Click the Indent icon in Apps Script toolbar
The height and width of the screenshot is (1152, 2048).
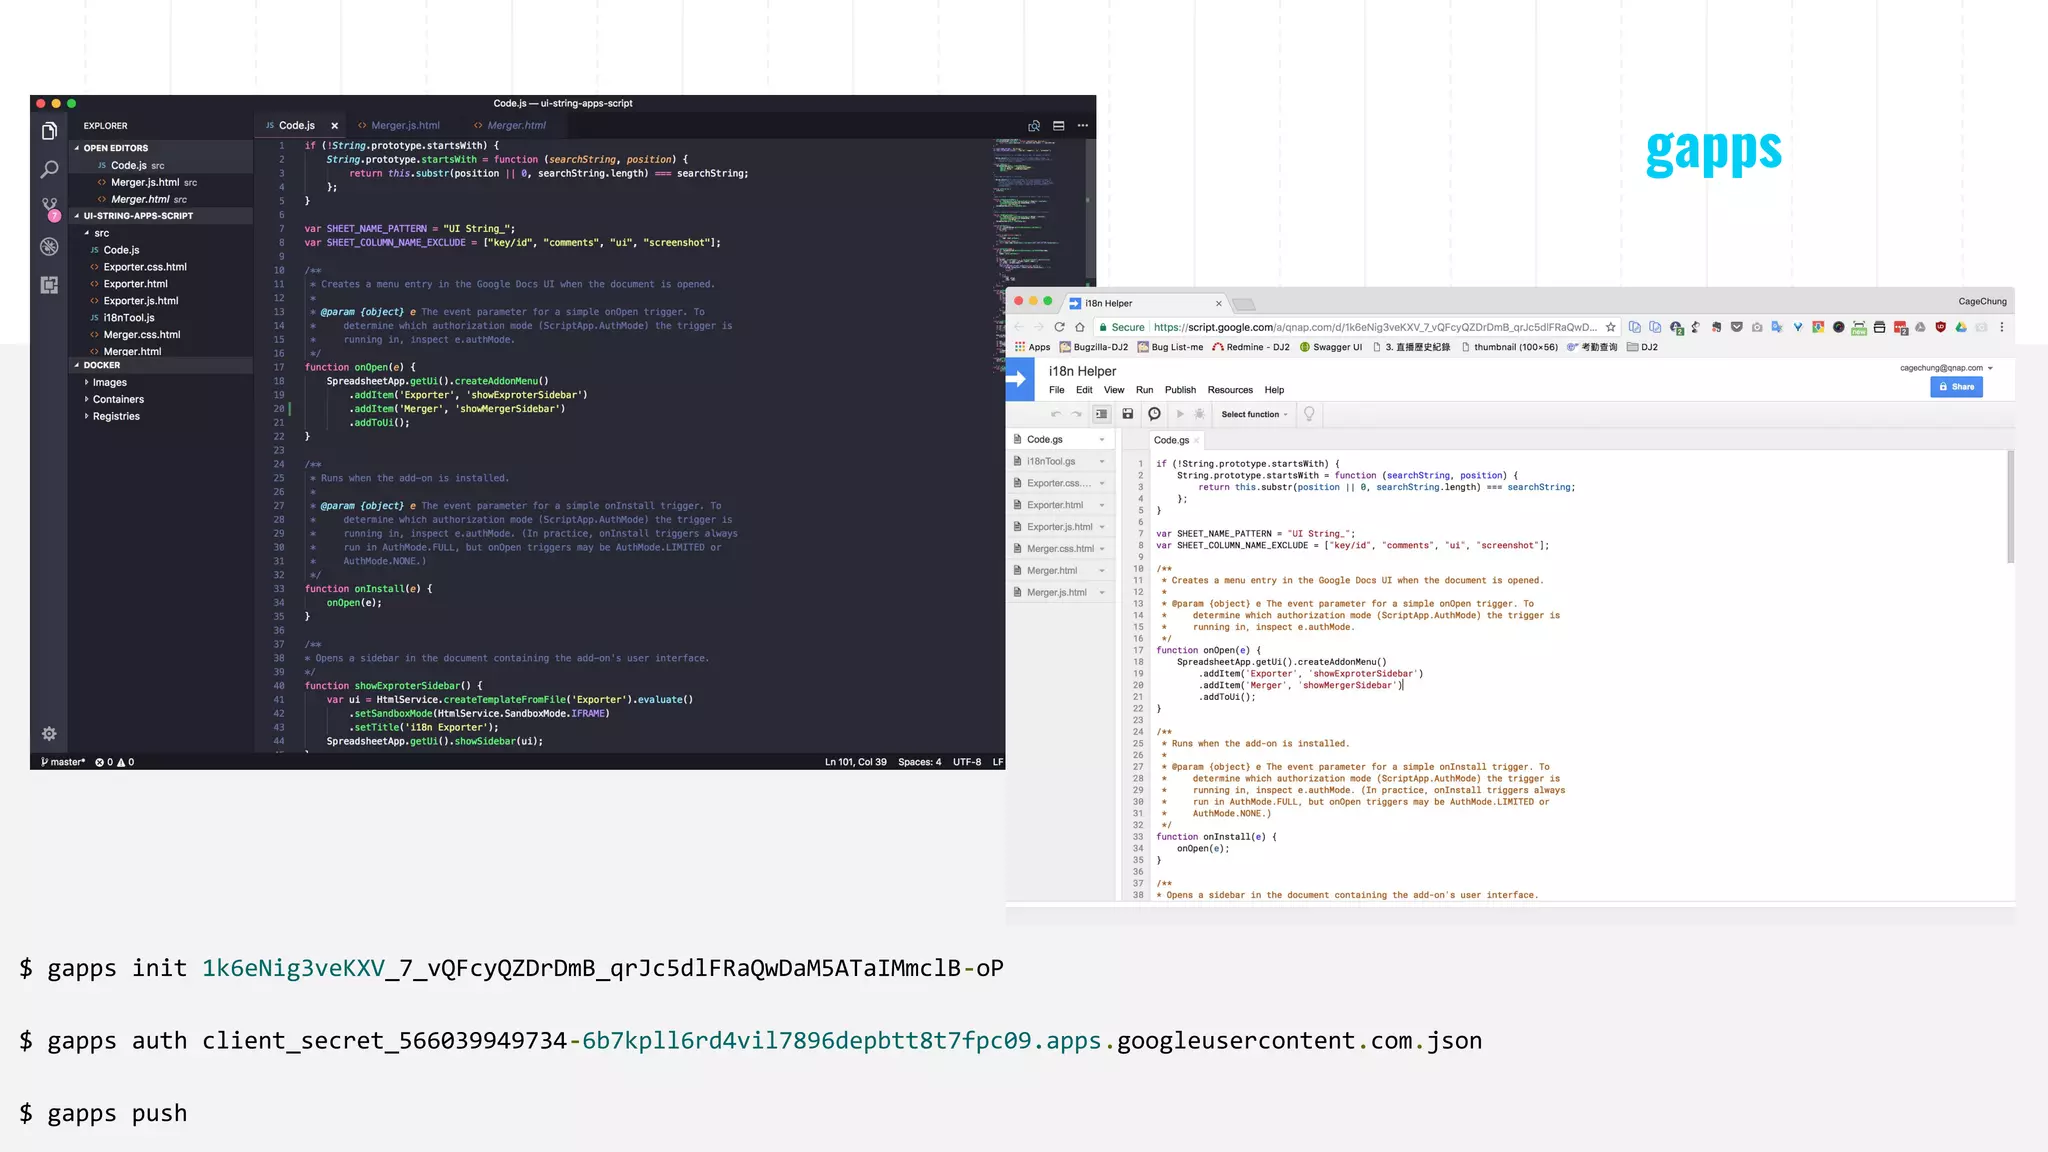pos(1101,414)
